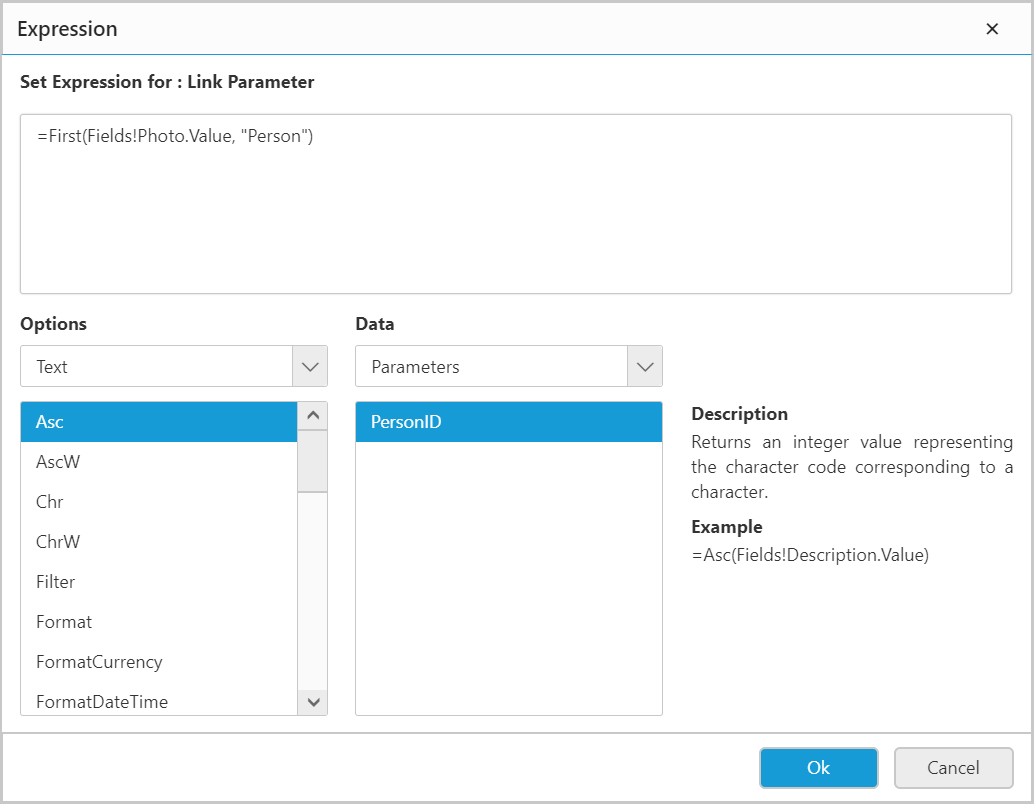The height and width of the screenshot is (804, 1034).
Task: Select the PersonID parameter
Action: tap(508, 422)
